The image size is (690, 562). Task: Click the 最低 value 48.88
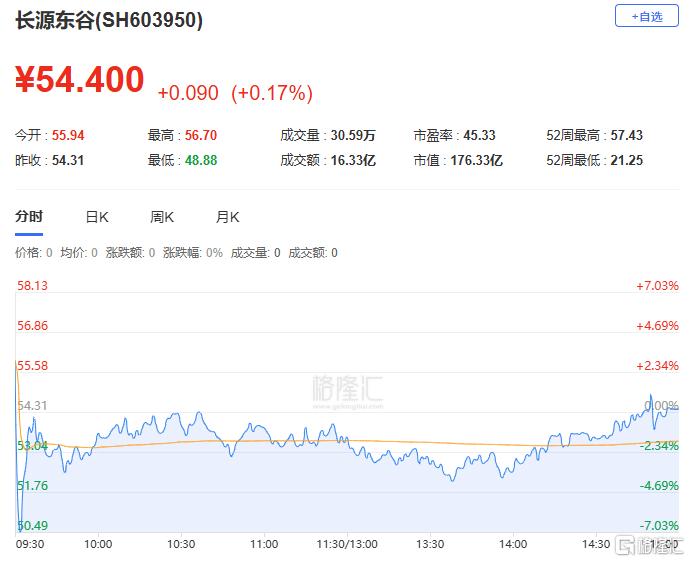(201, 160)
